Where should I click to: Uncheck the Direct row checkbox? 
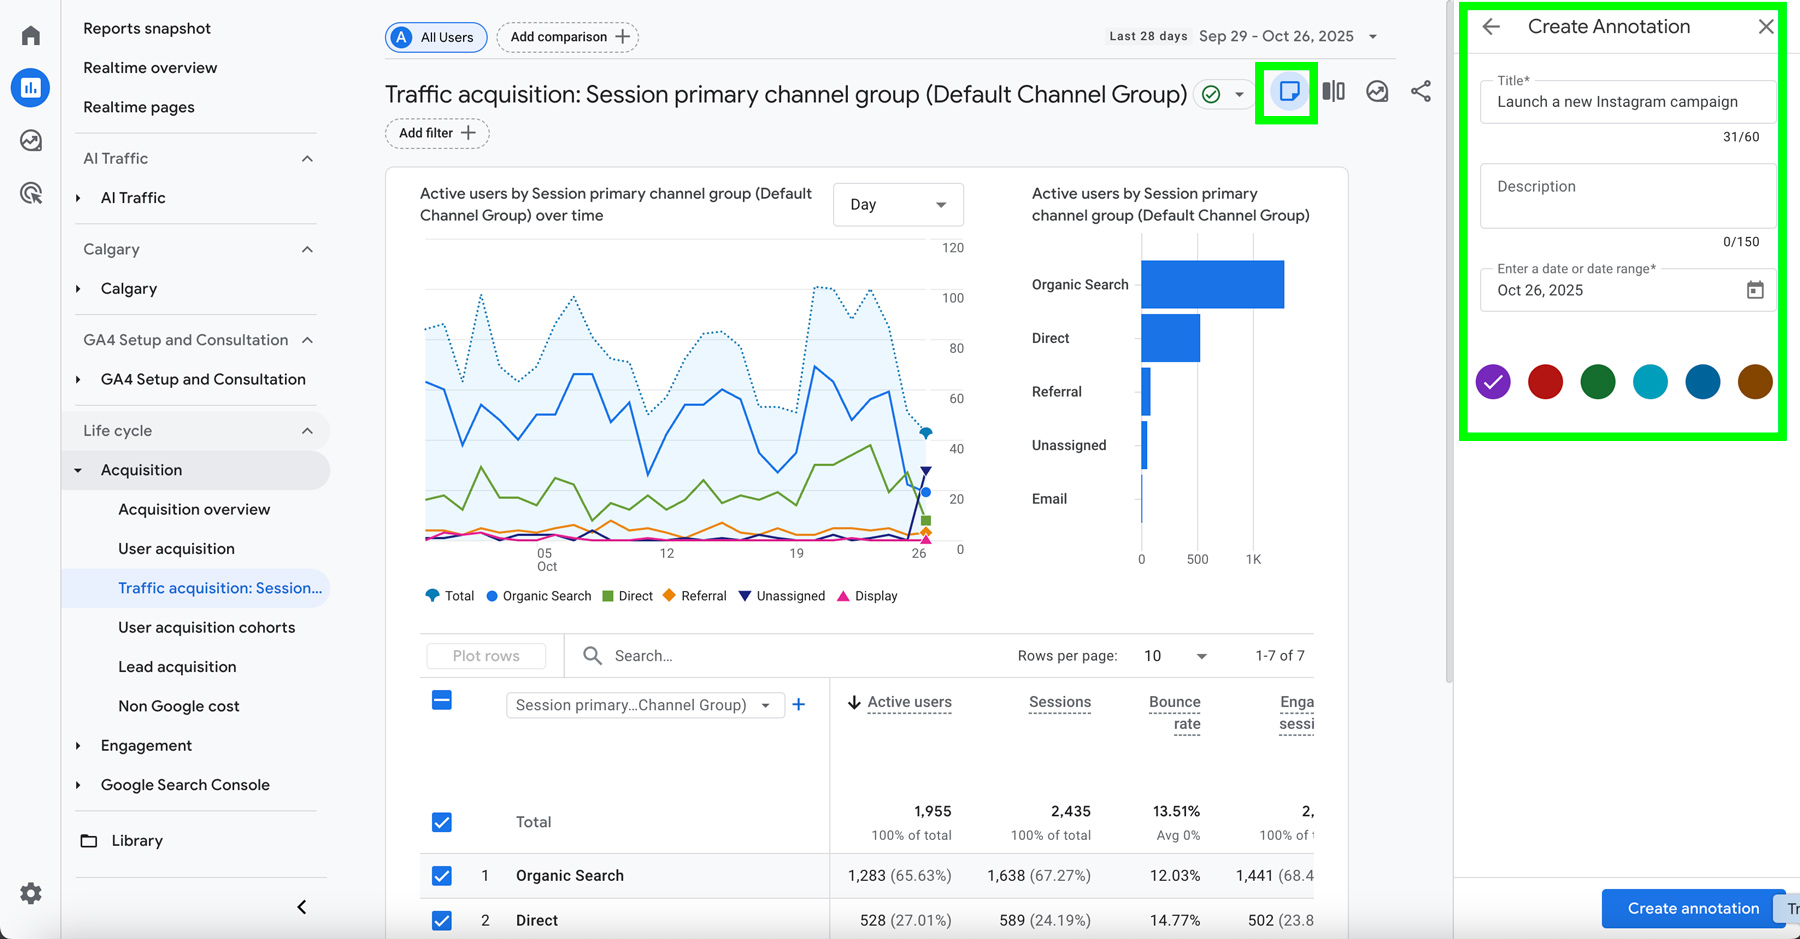tap(441, 920)
